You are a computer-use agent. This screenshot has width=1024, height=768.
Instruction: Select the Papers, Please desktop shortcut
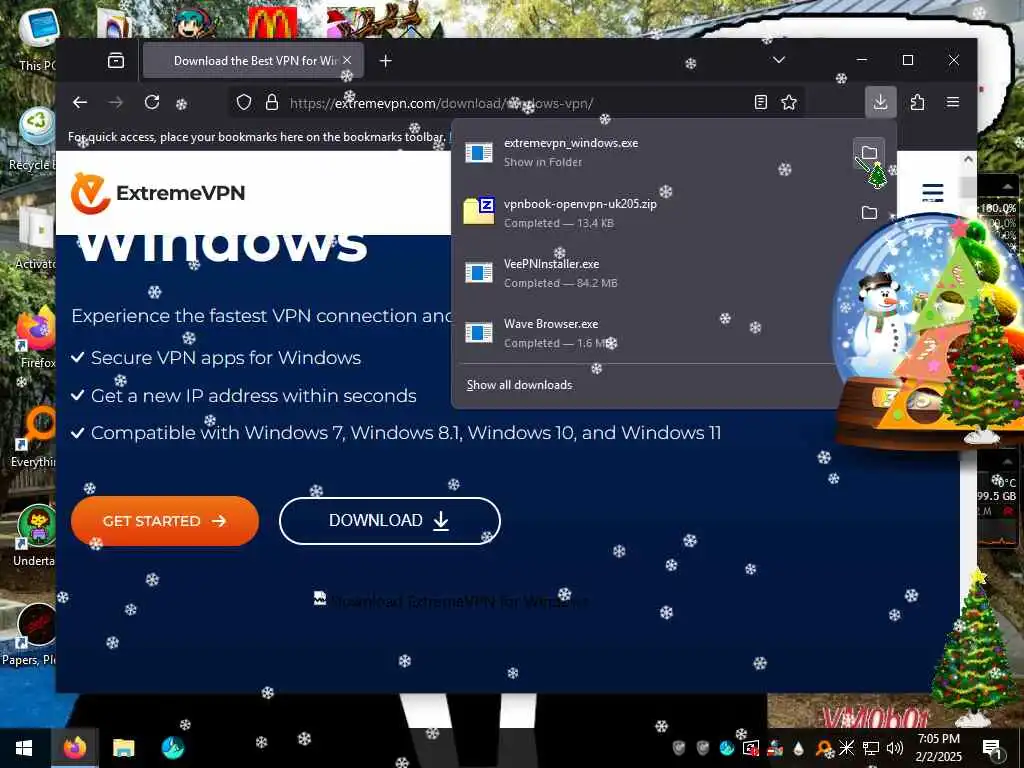tap(29, 635)
